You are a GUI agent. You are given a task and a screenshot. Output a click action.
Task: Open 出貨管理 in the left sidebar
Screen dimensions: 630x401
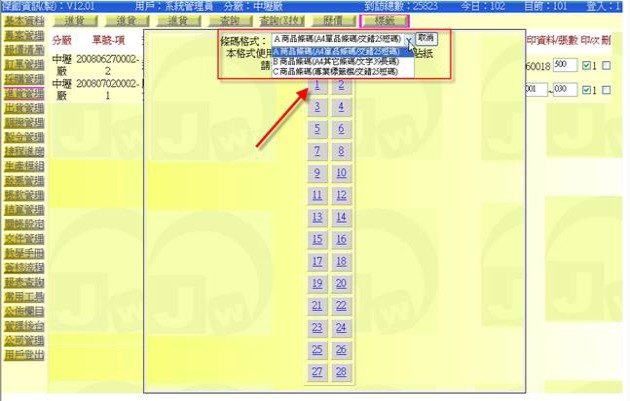click(x=23, y=108)
